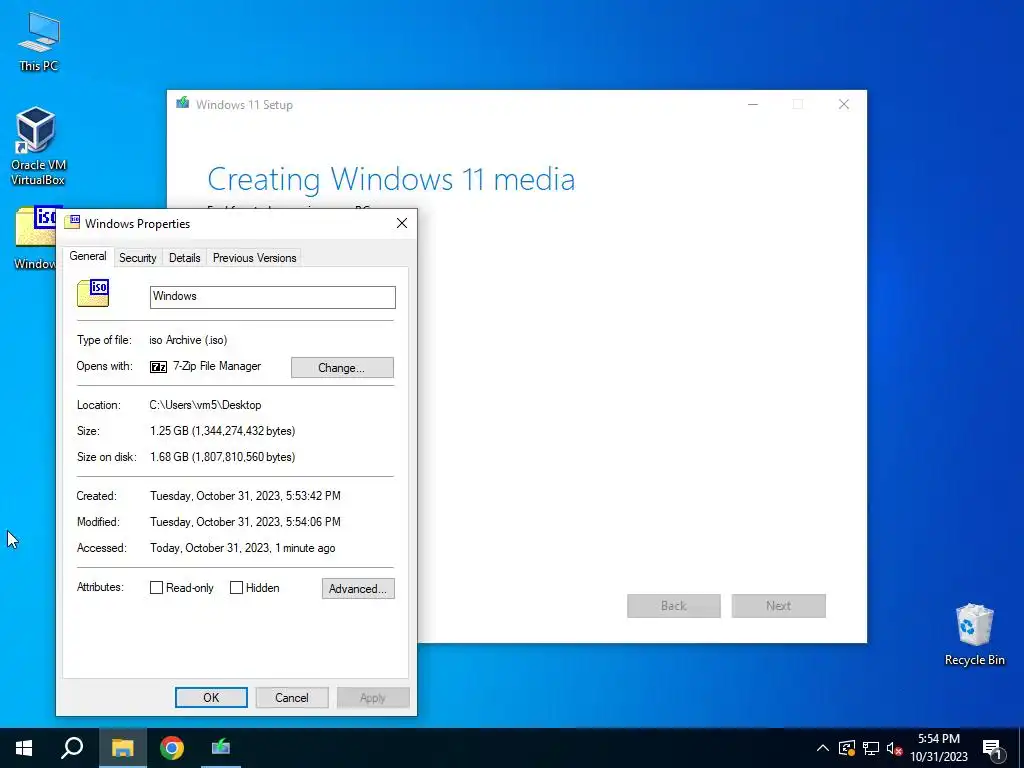This screenshot has height=768, width=1024.
Task: Click 'Creating Windows 11 media' heading
Action: [x=391, y=179]
